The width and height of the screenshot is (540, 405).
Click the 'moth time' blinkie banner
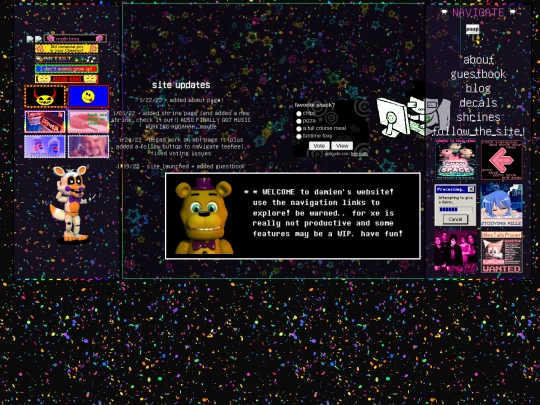[x=75, y=38]
